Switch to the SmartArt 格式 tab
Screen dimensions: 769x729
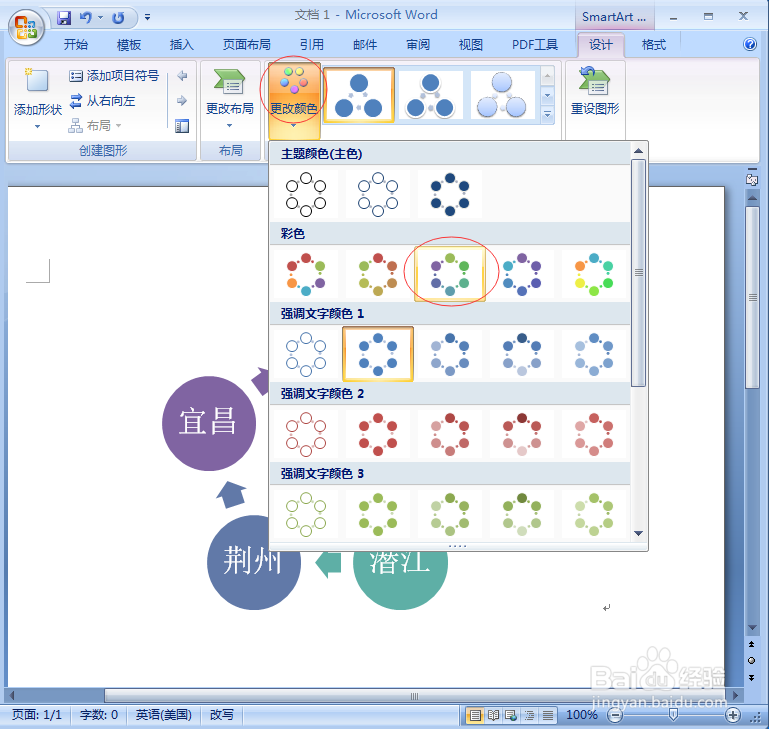[x=654, y=45]
